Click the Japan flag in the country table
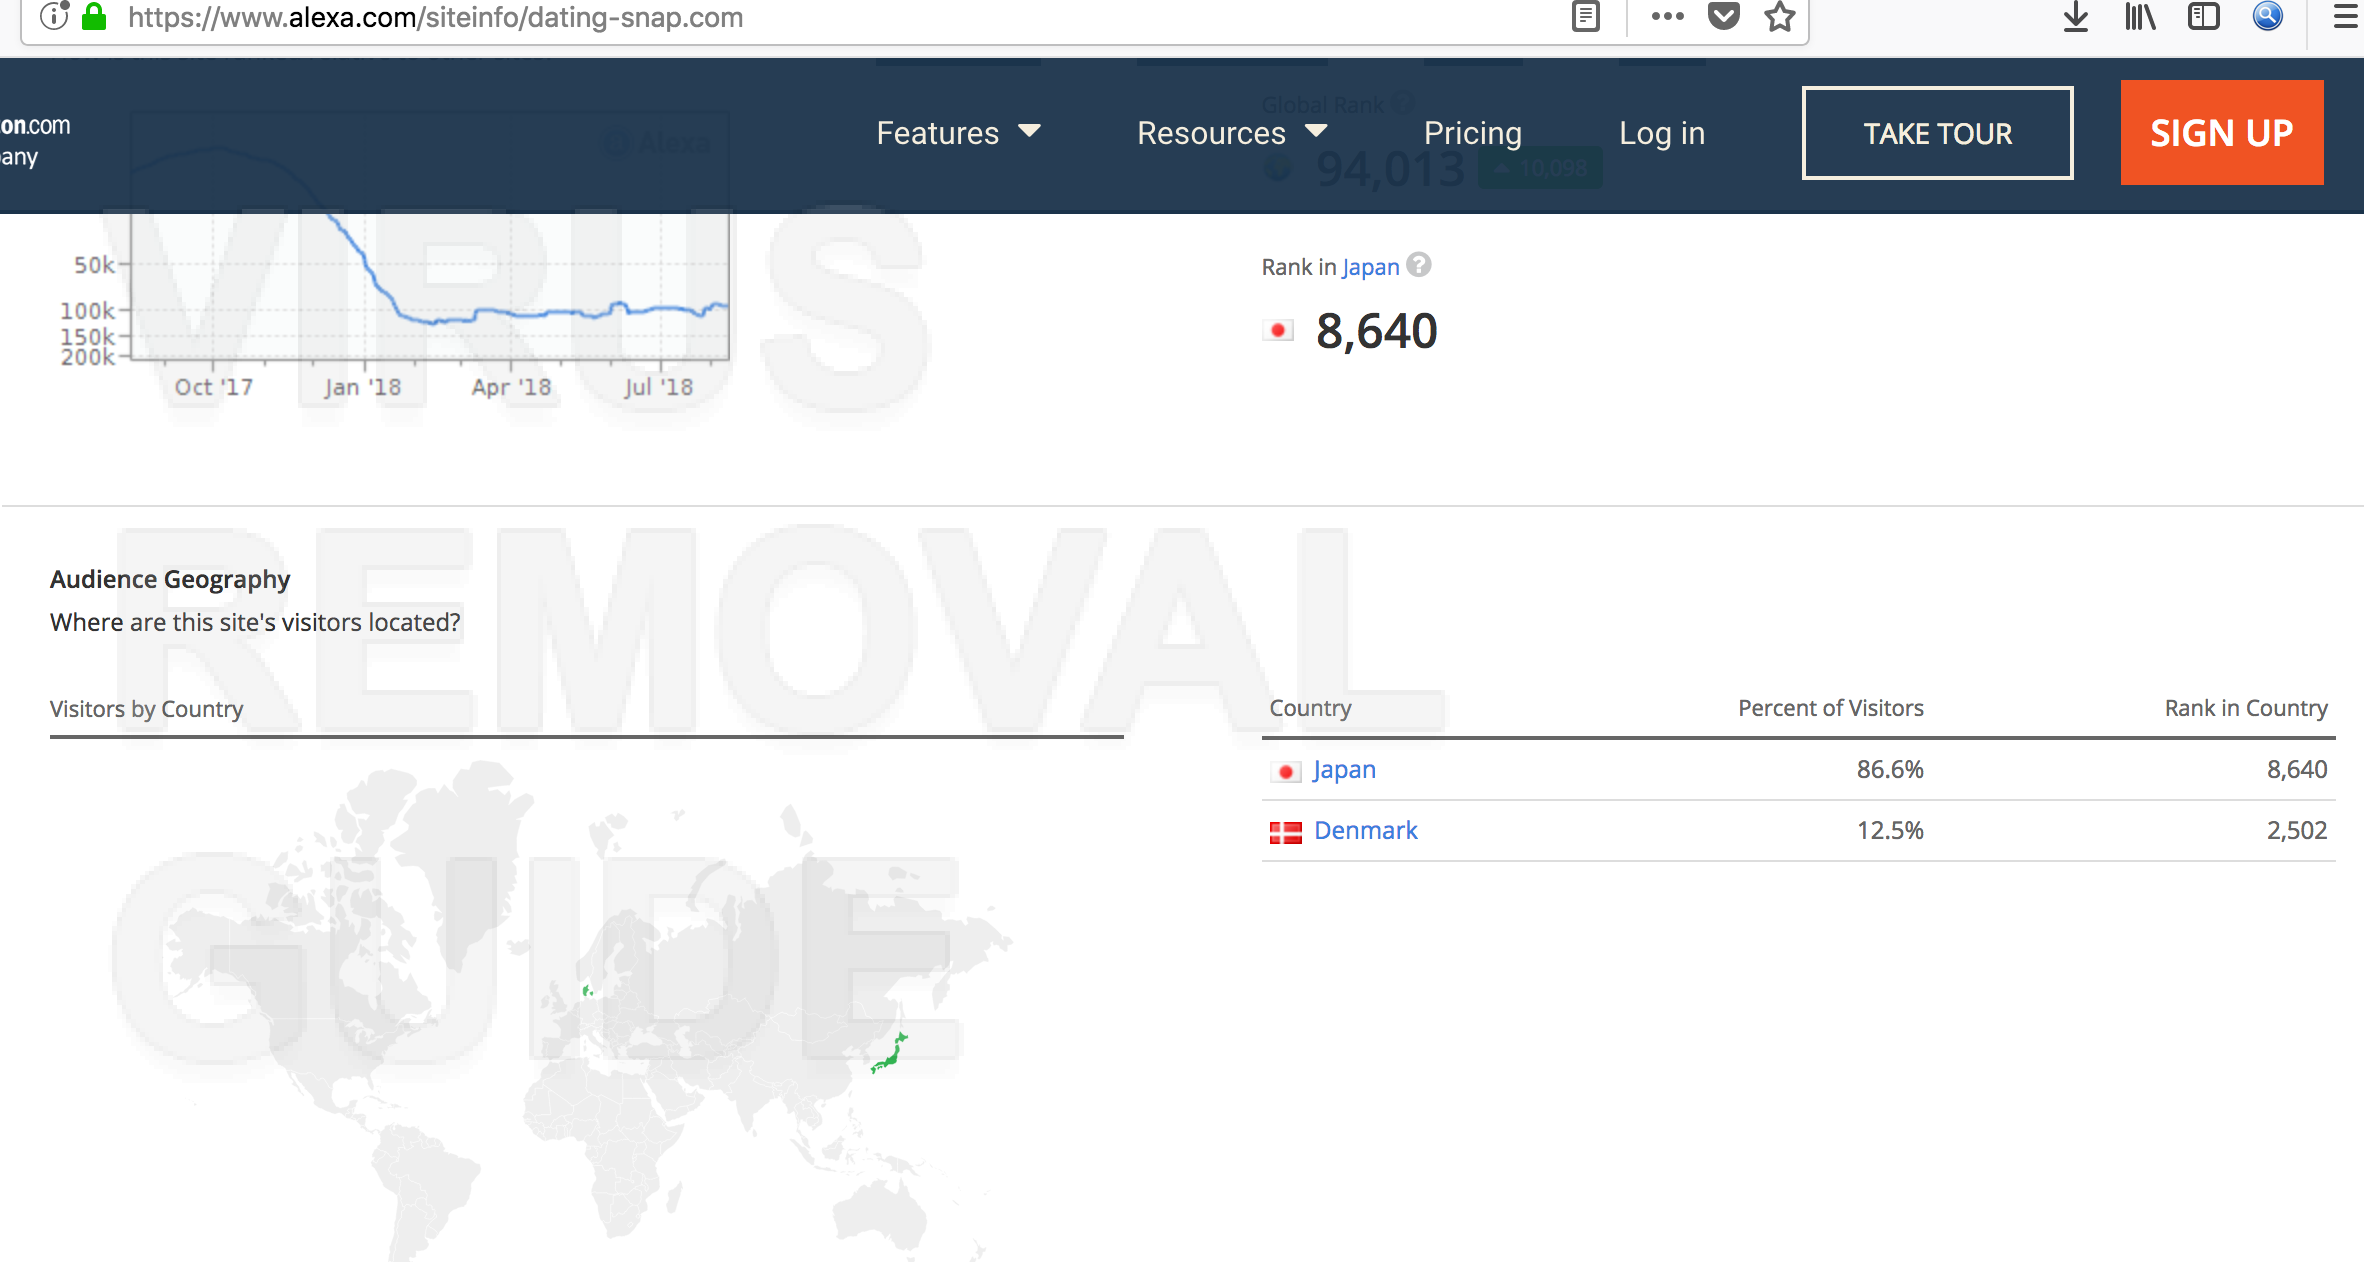2364x1262 pixels. [1285, 771]
